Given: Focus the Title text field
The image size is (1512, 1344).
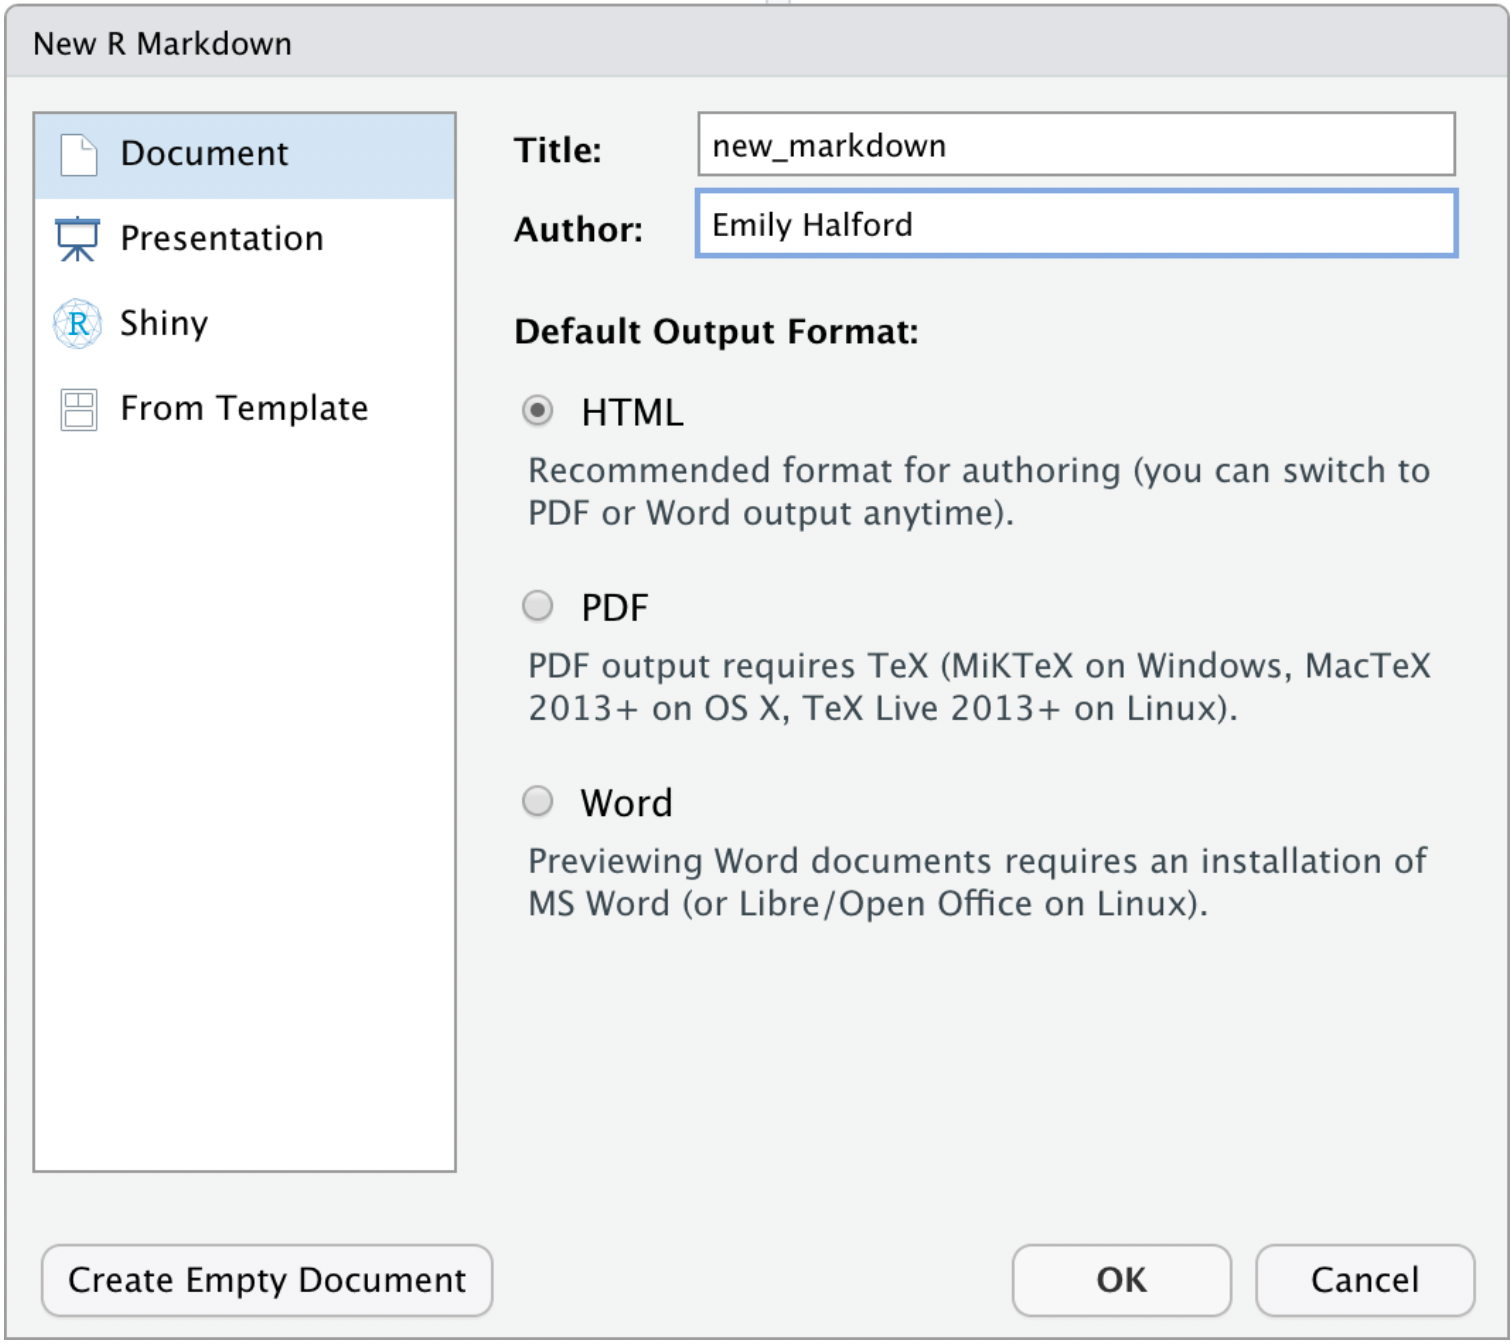Looking at the screenshot, I should 1075,146.
